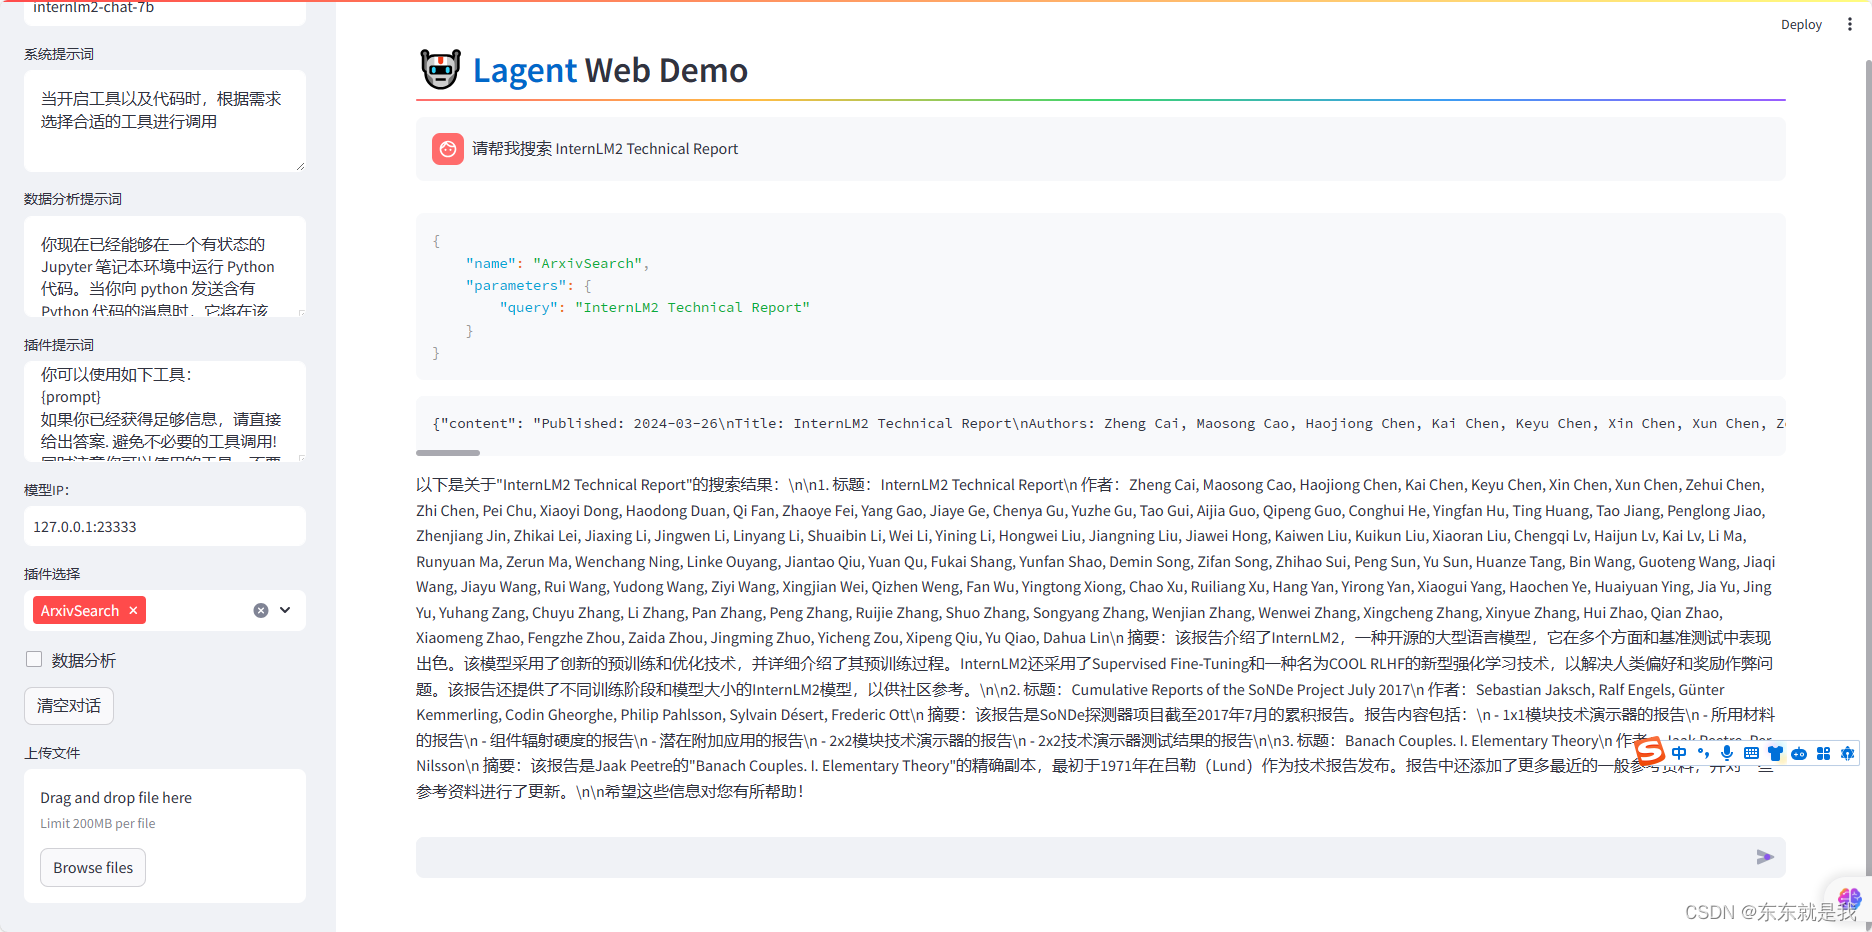Click the "query" line in the JSON block
The image size is (1872, 932).
tap(655, 307)
